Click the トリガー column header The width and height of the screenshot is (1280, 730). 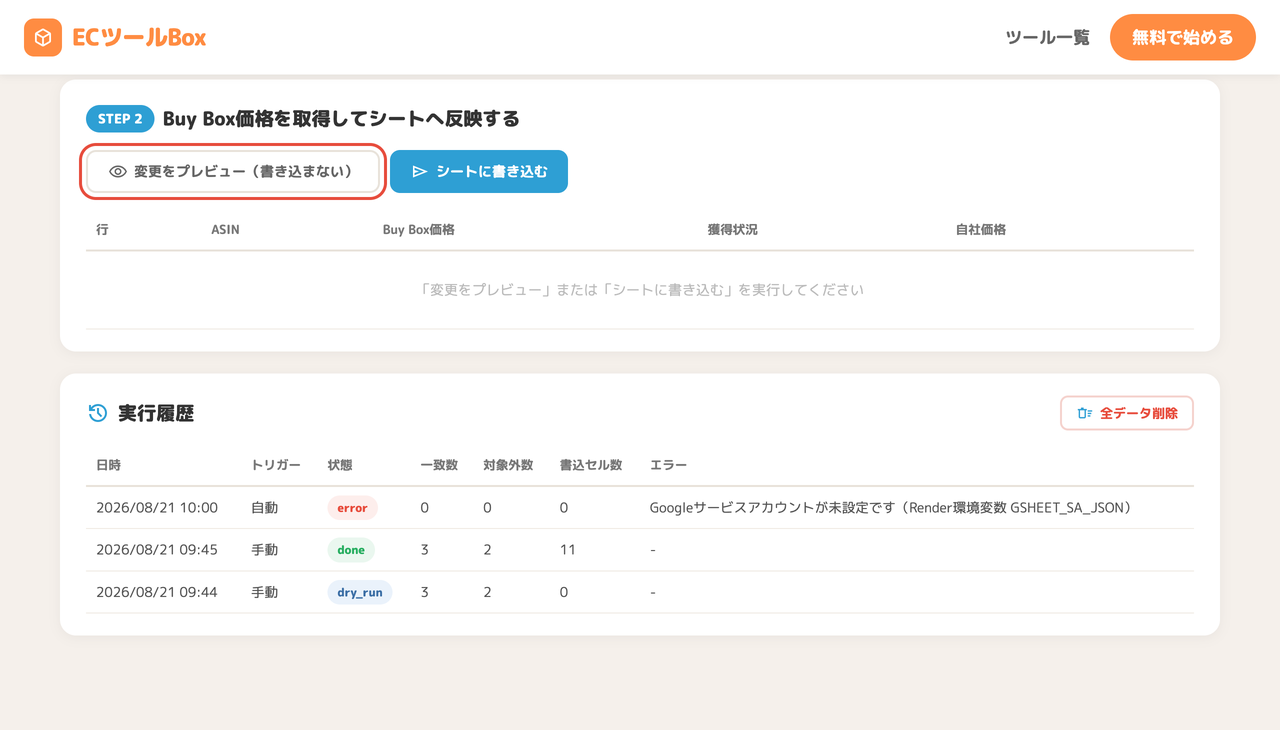coord(276,465)
